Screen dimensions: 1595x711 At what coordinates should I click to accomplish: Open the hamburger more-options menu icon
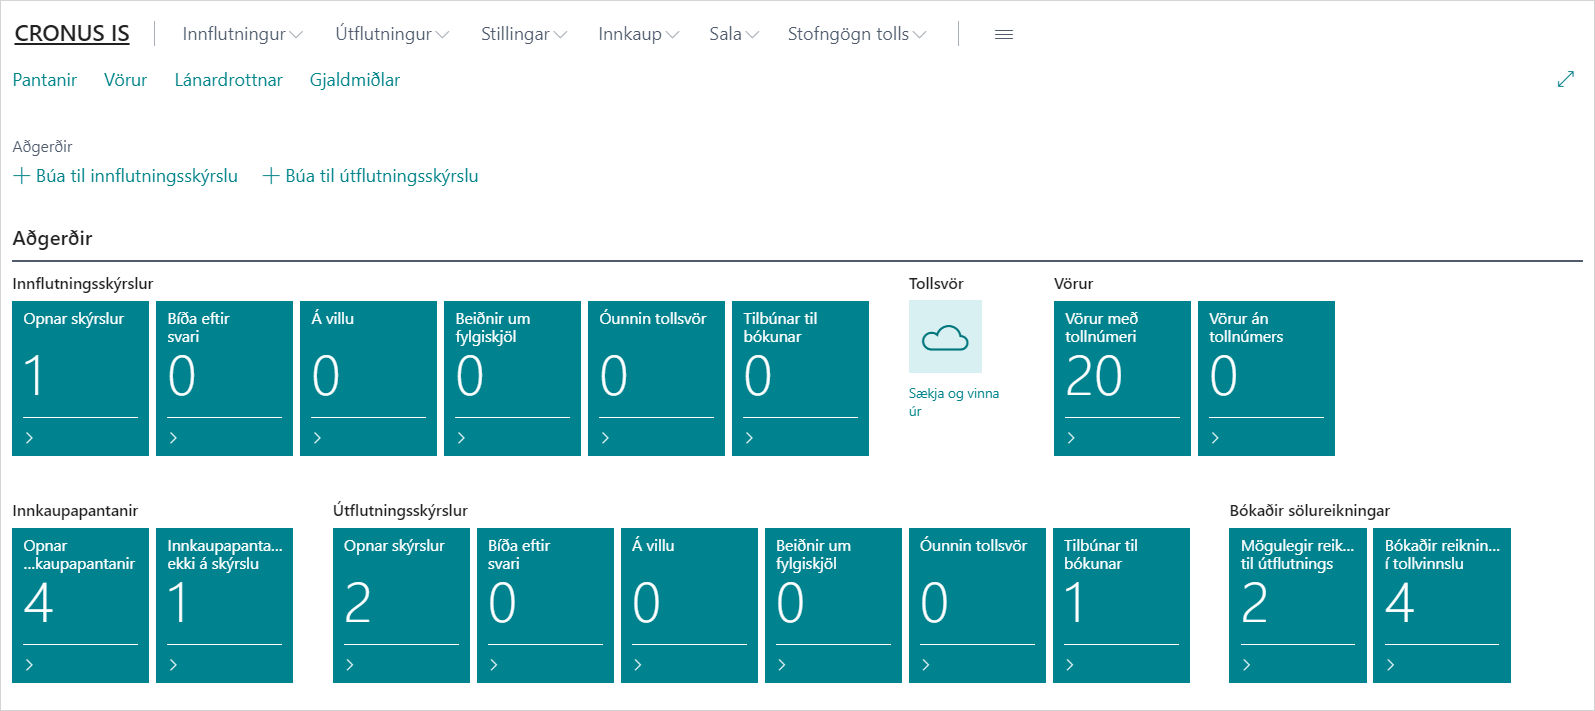click(1004, 34)
